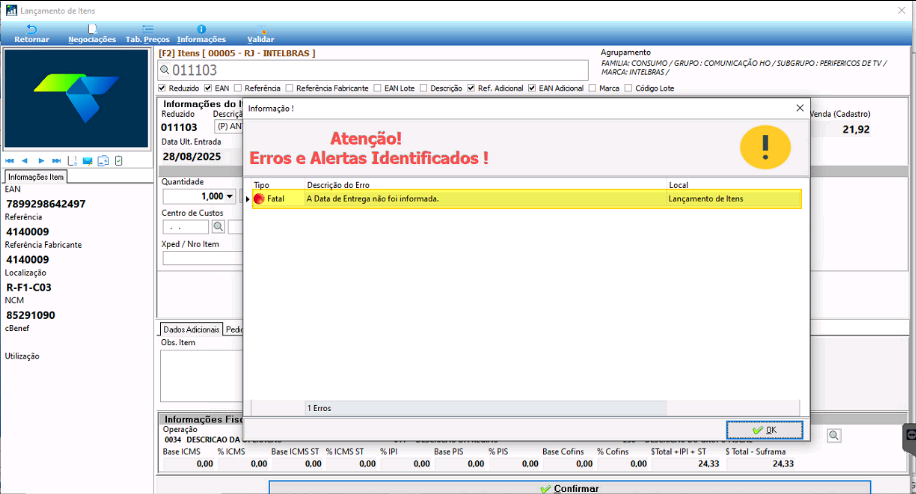Click the document icon below the product image

point(72,161)
